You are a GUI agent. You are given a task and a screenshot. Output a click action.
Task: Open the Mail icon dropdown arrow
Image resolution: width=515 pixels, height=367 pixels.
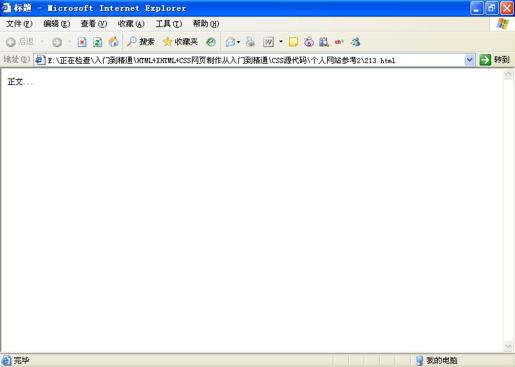pos(238,42)
